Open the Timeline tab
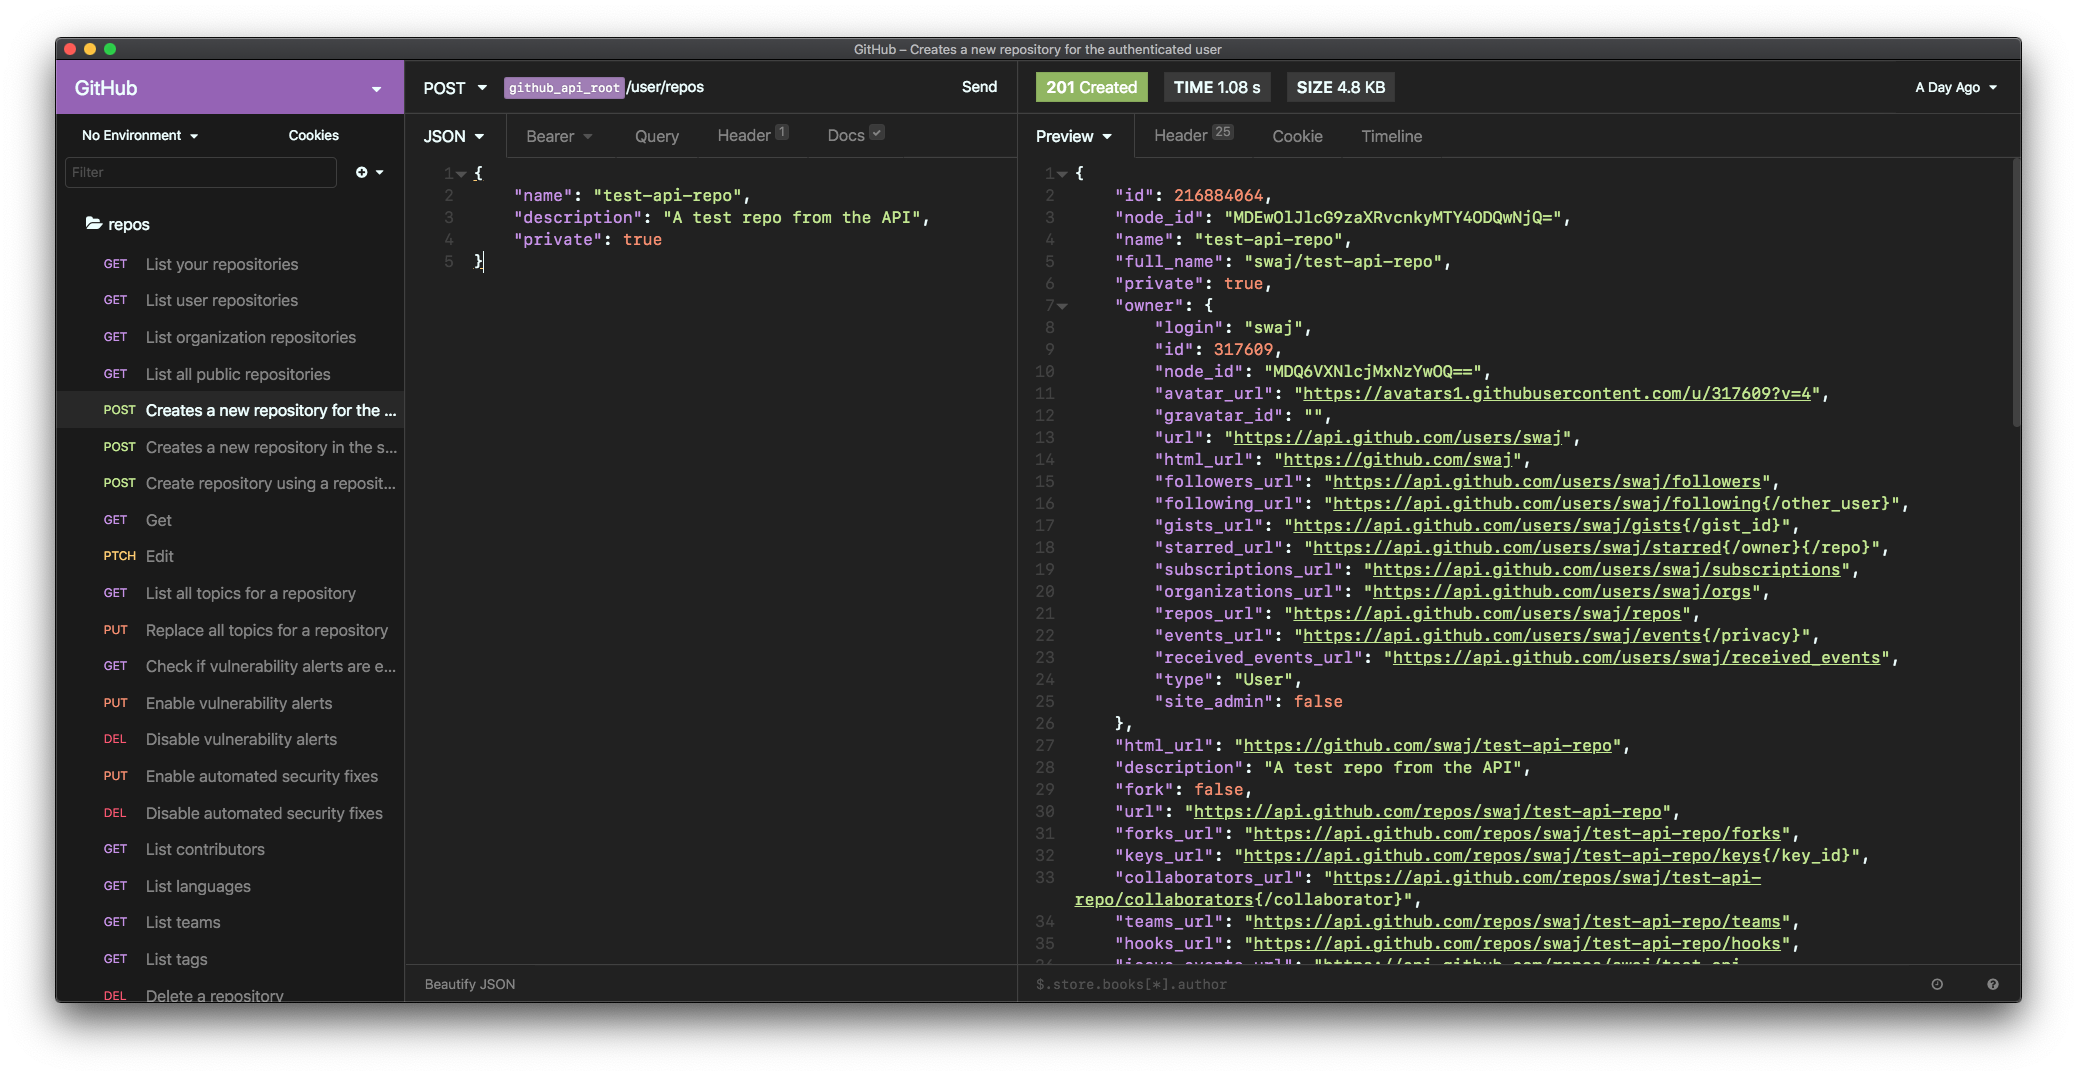Screen dimensions: 2077x1076 point(1391,136)
